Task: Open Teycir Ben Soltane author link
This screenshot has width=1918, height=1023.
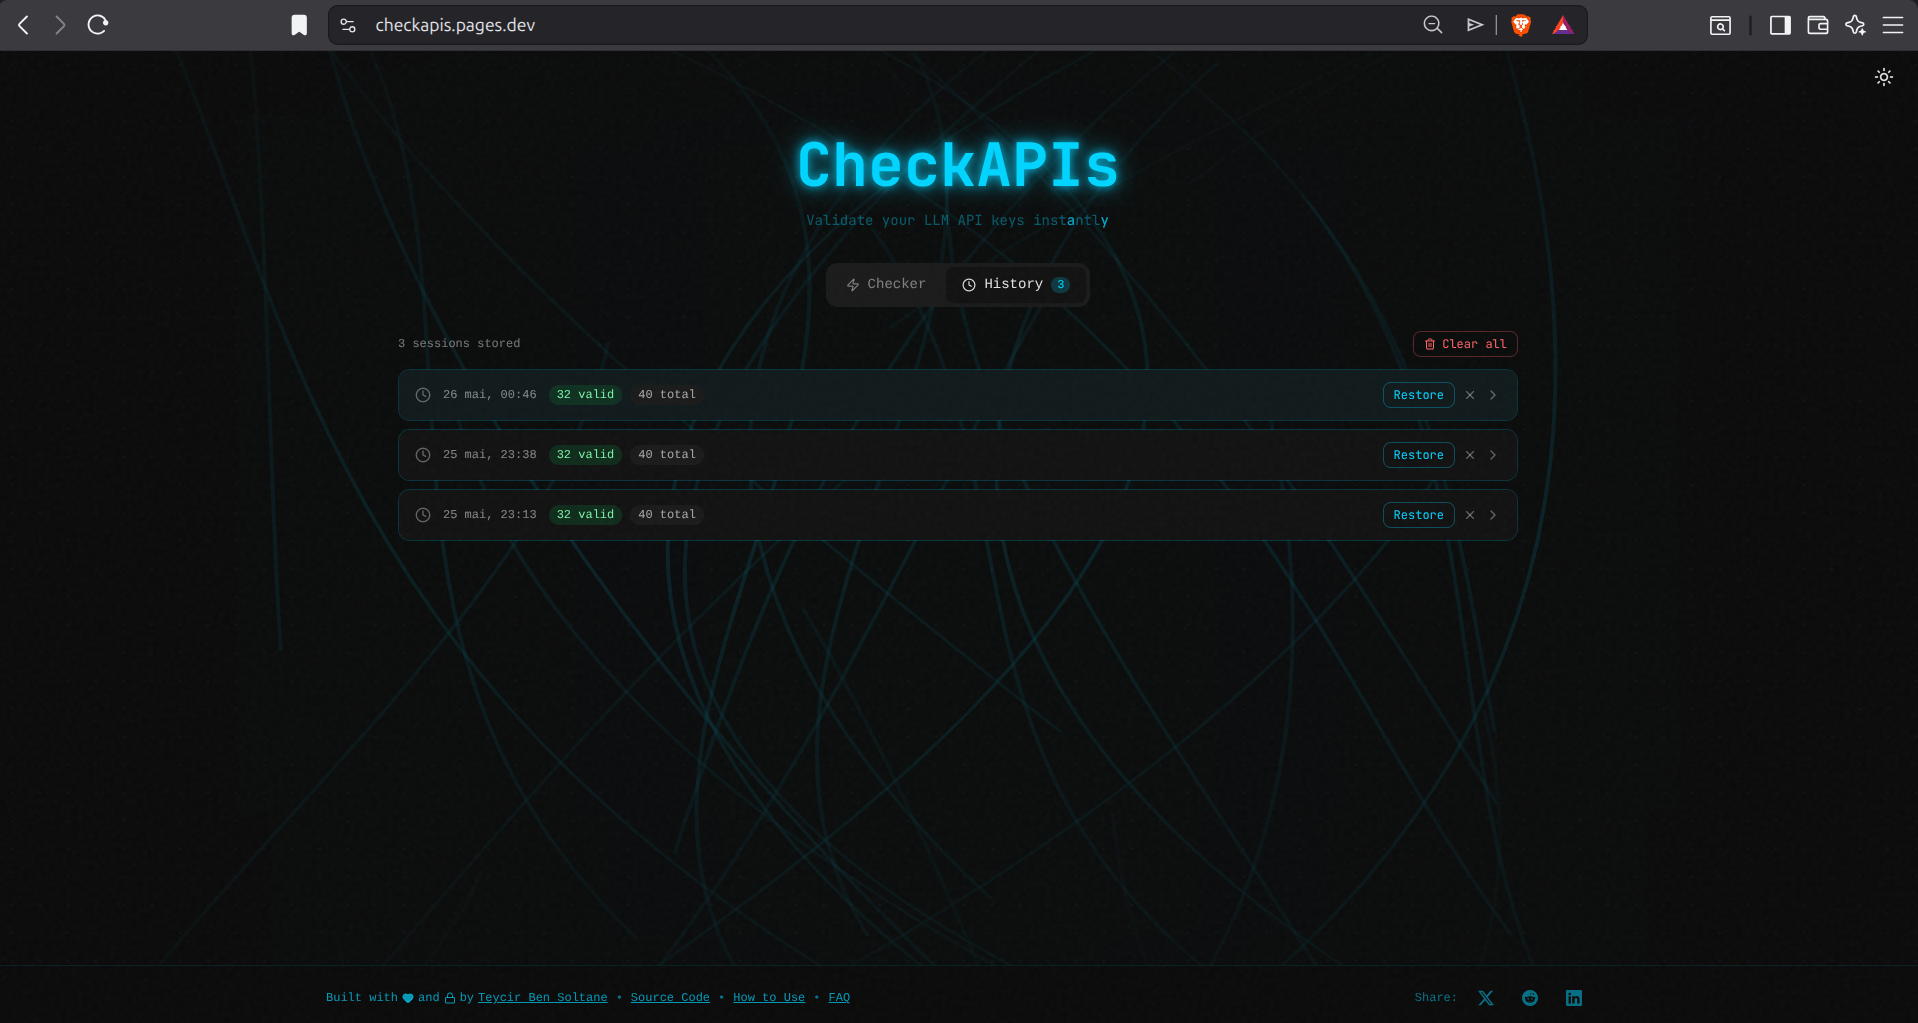Action: 543,998
